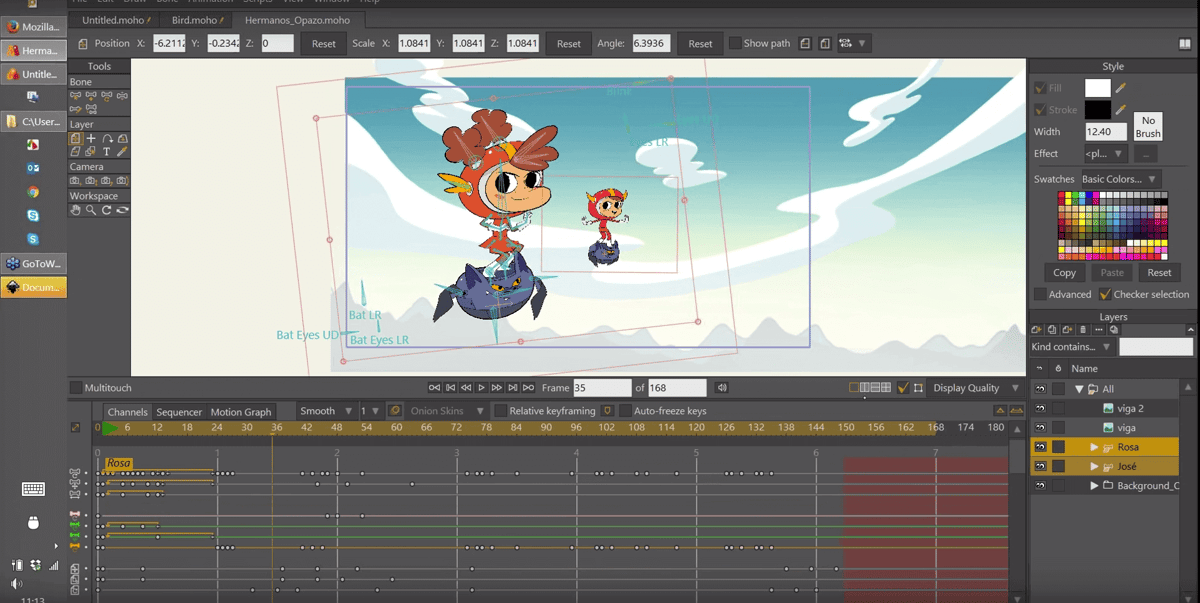1200x603 pixels.
Task: Enable Auto-freeze keys checkbox
Action: tap(625, 411)
